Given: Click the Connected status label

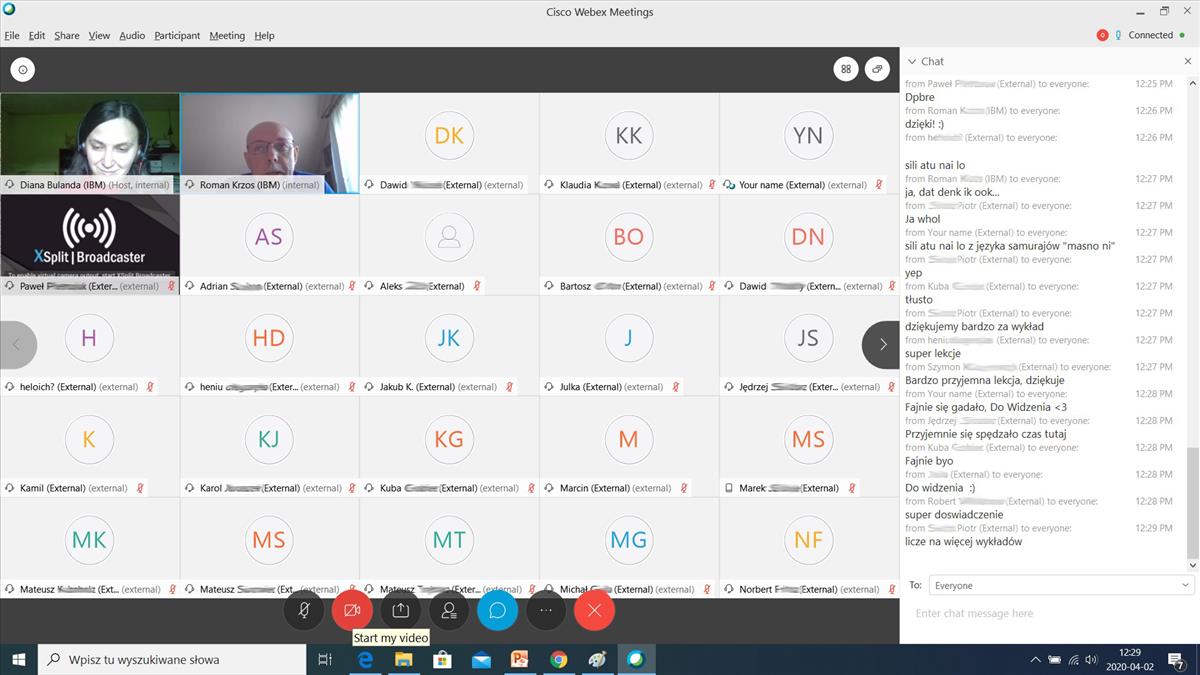Looking at the screenshot, I should pyautogui.click(x=1150, y=35).
